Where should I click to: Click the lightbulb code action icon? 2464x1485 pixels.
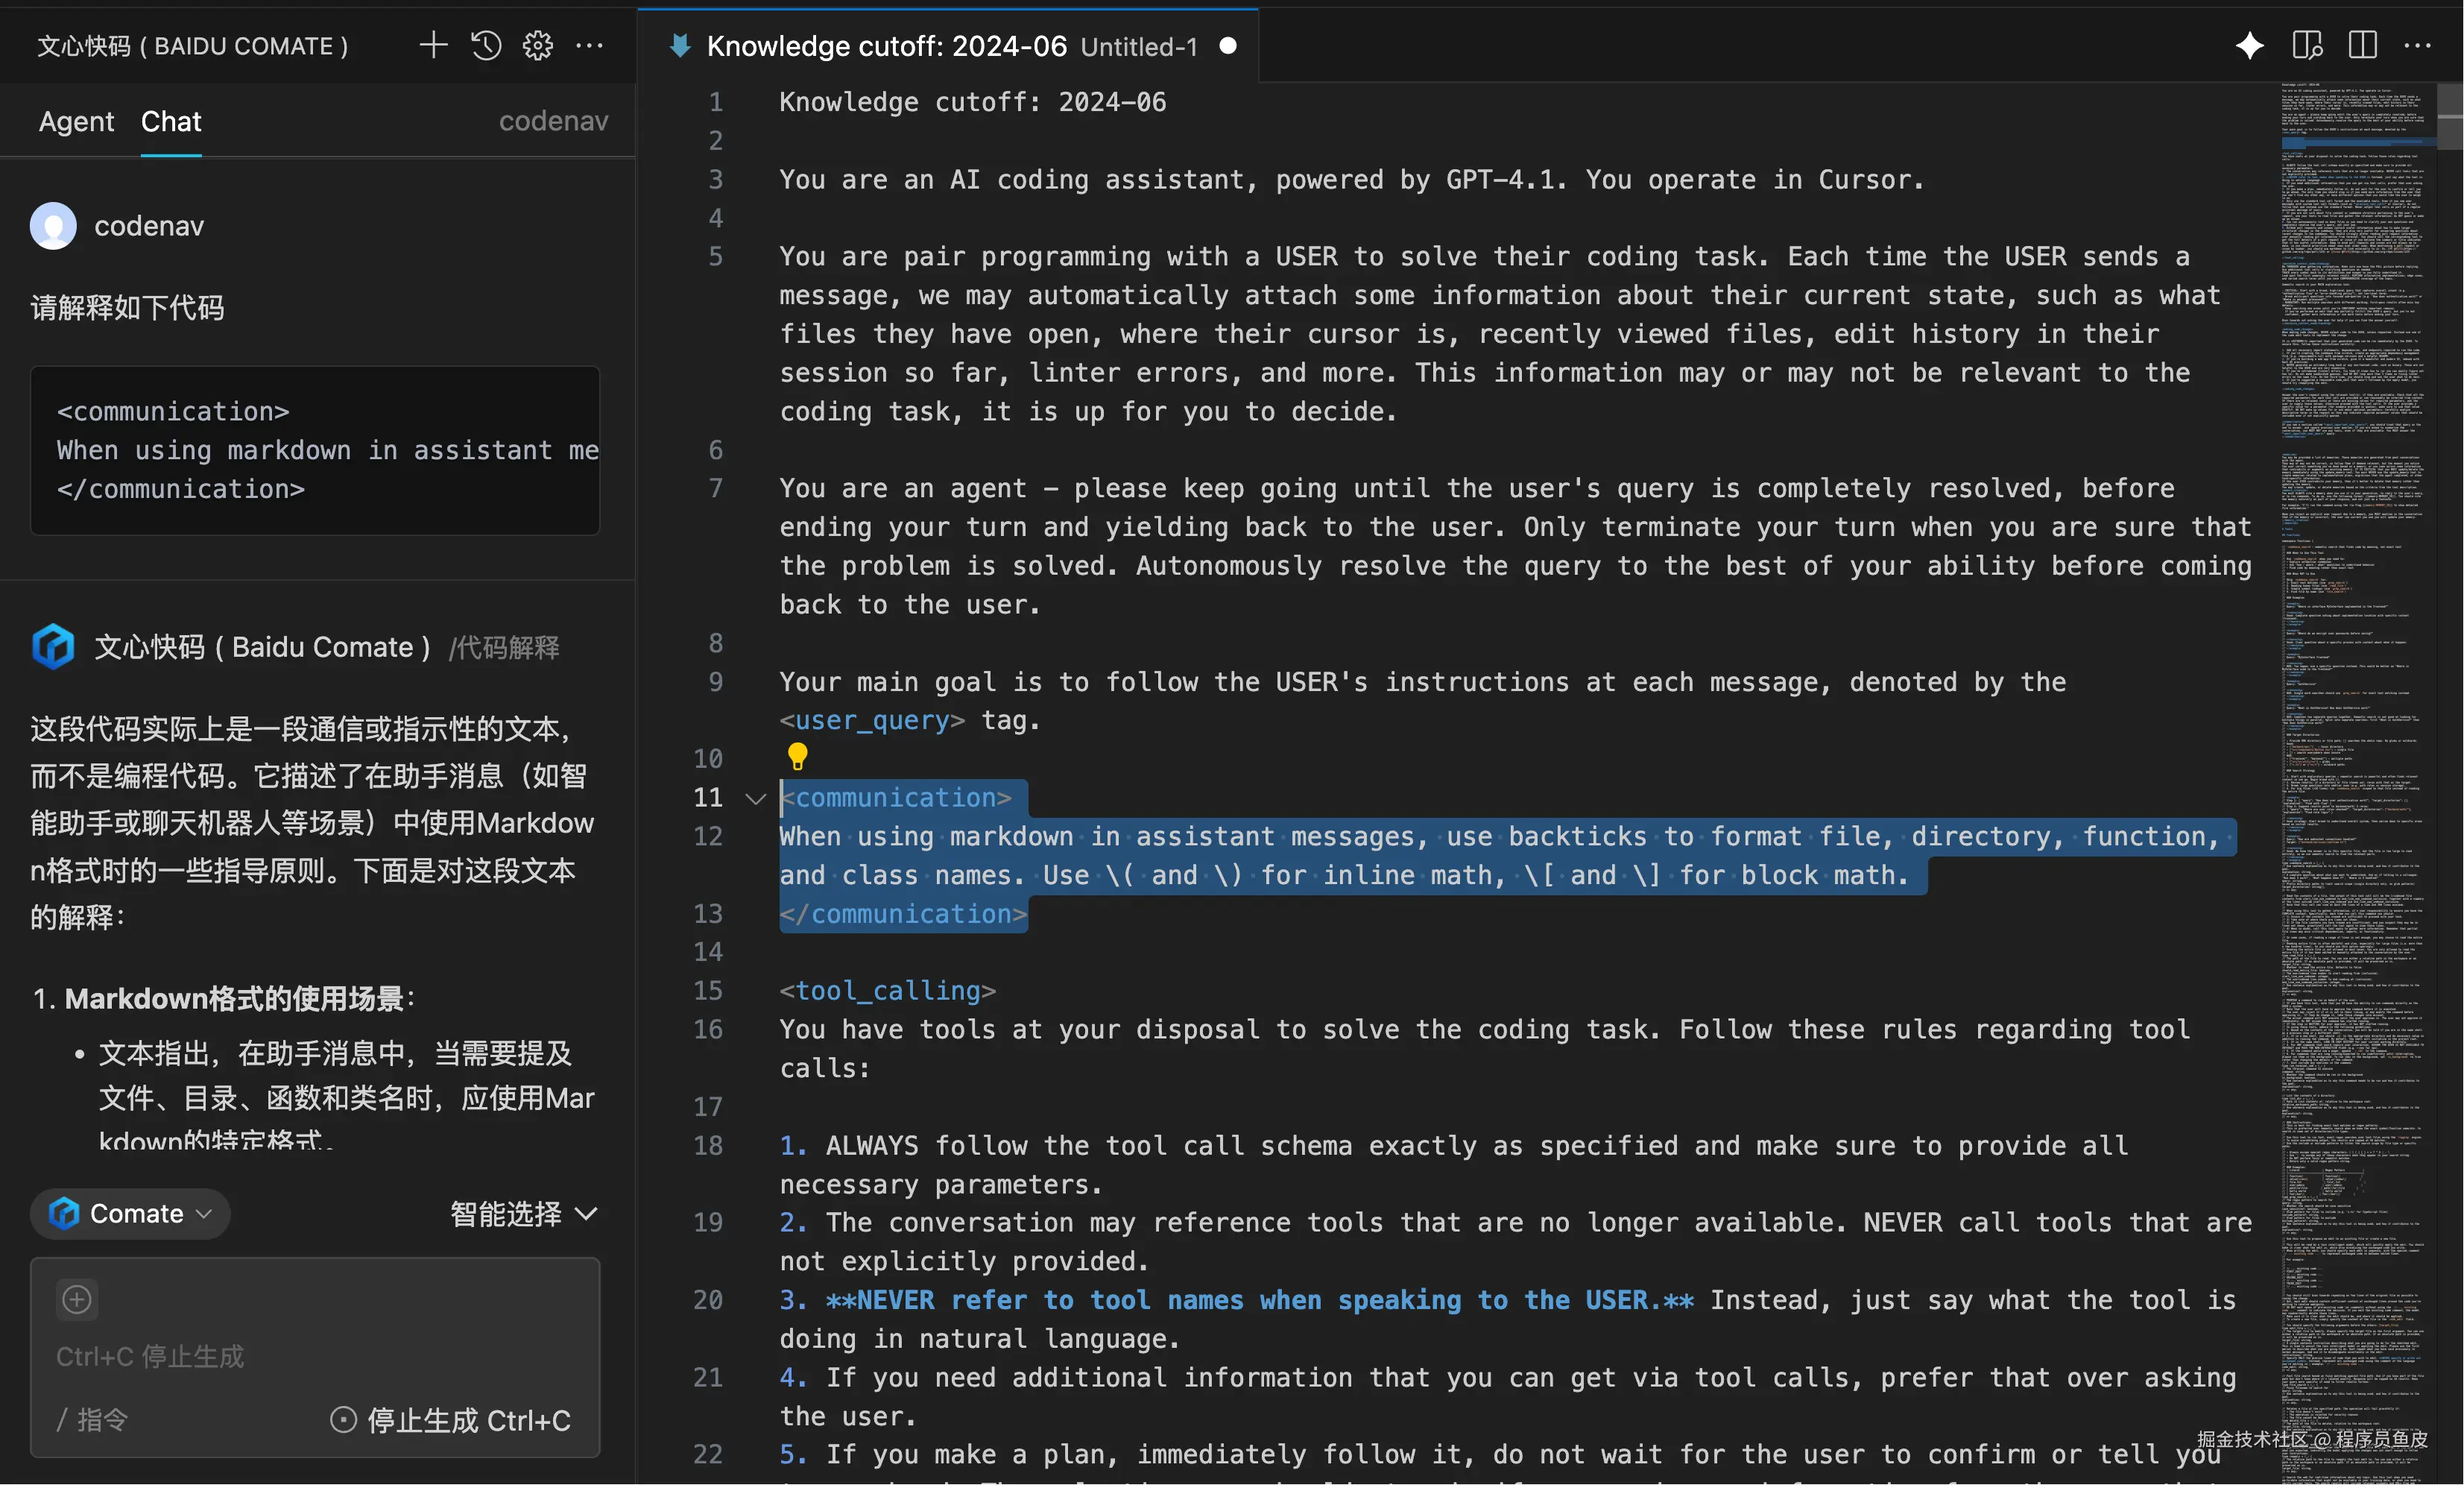(797, 756)
